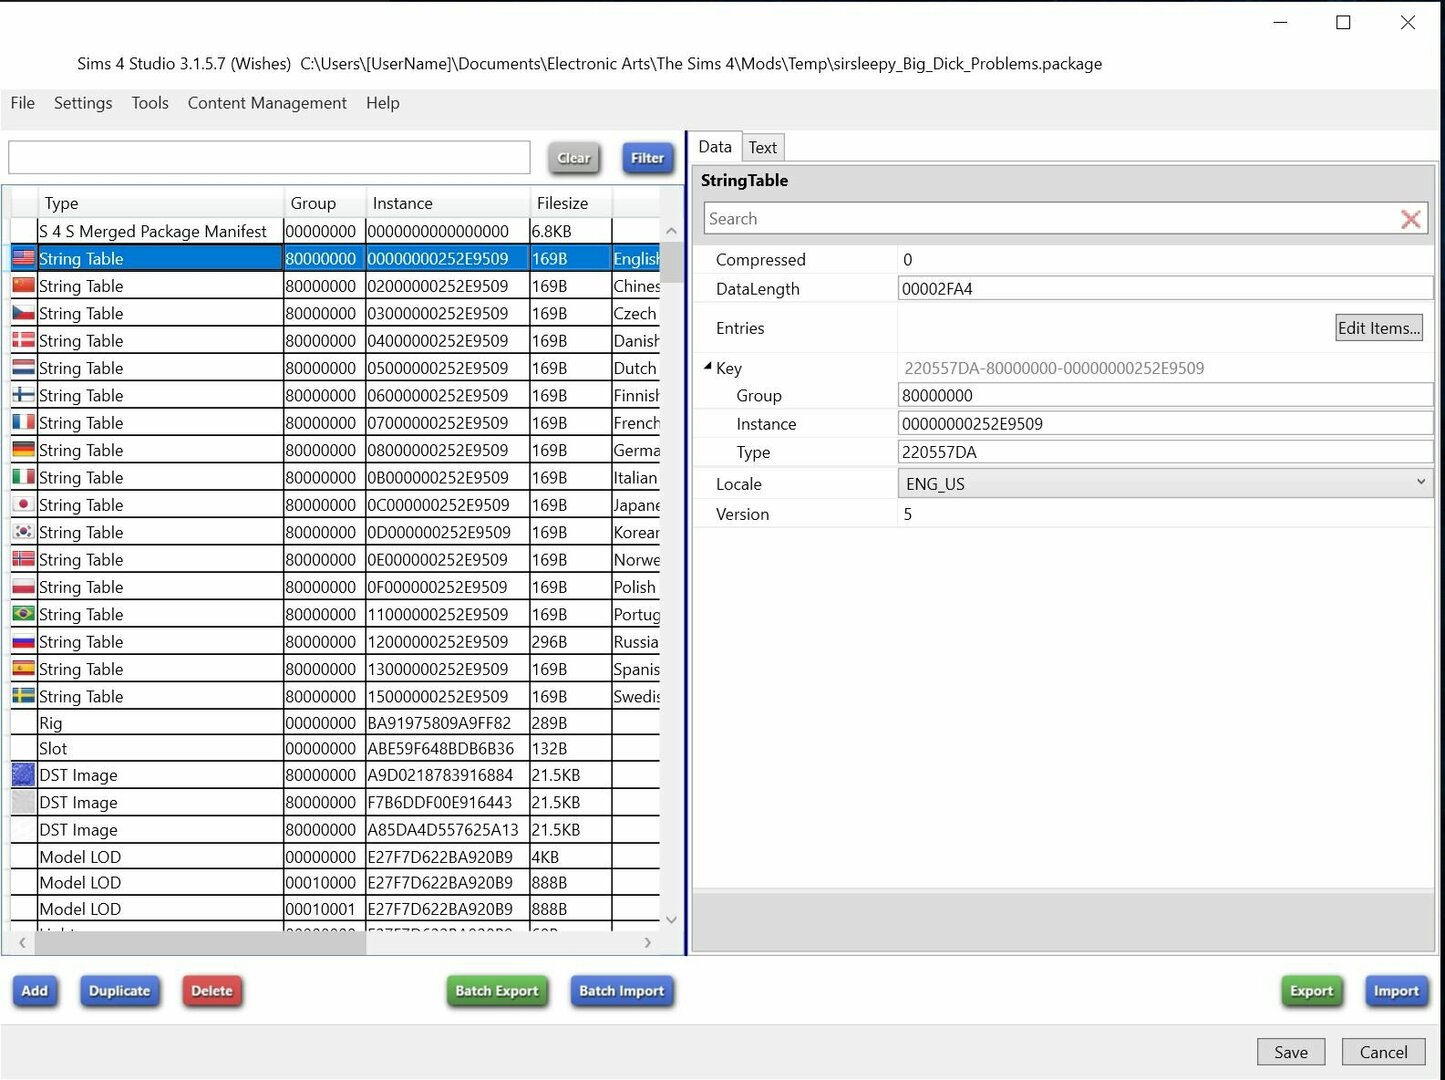1445x1080 pixels.
Task: Click the Chinese flag icon in the list
Action: click(x=24, y=285)
